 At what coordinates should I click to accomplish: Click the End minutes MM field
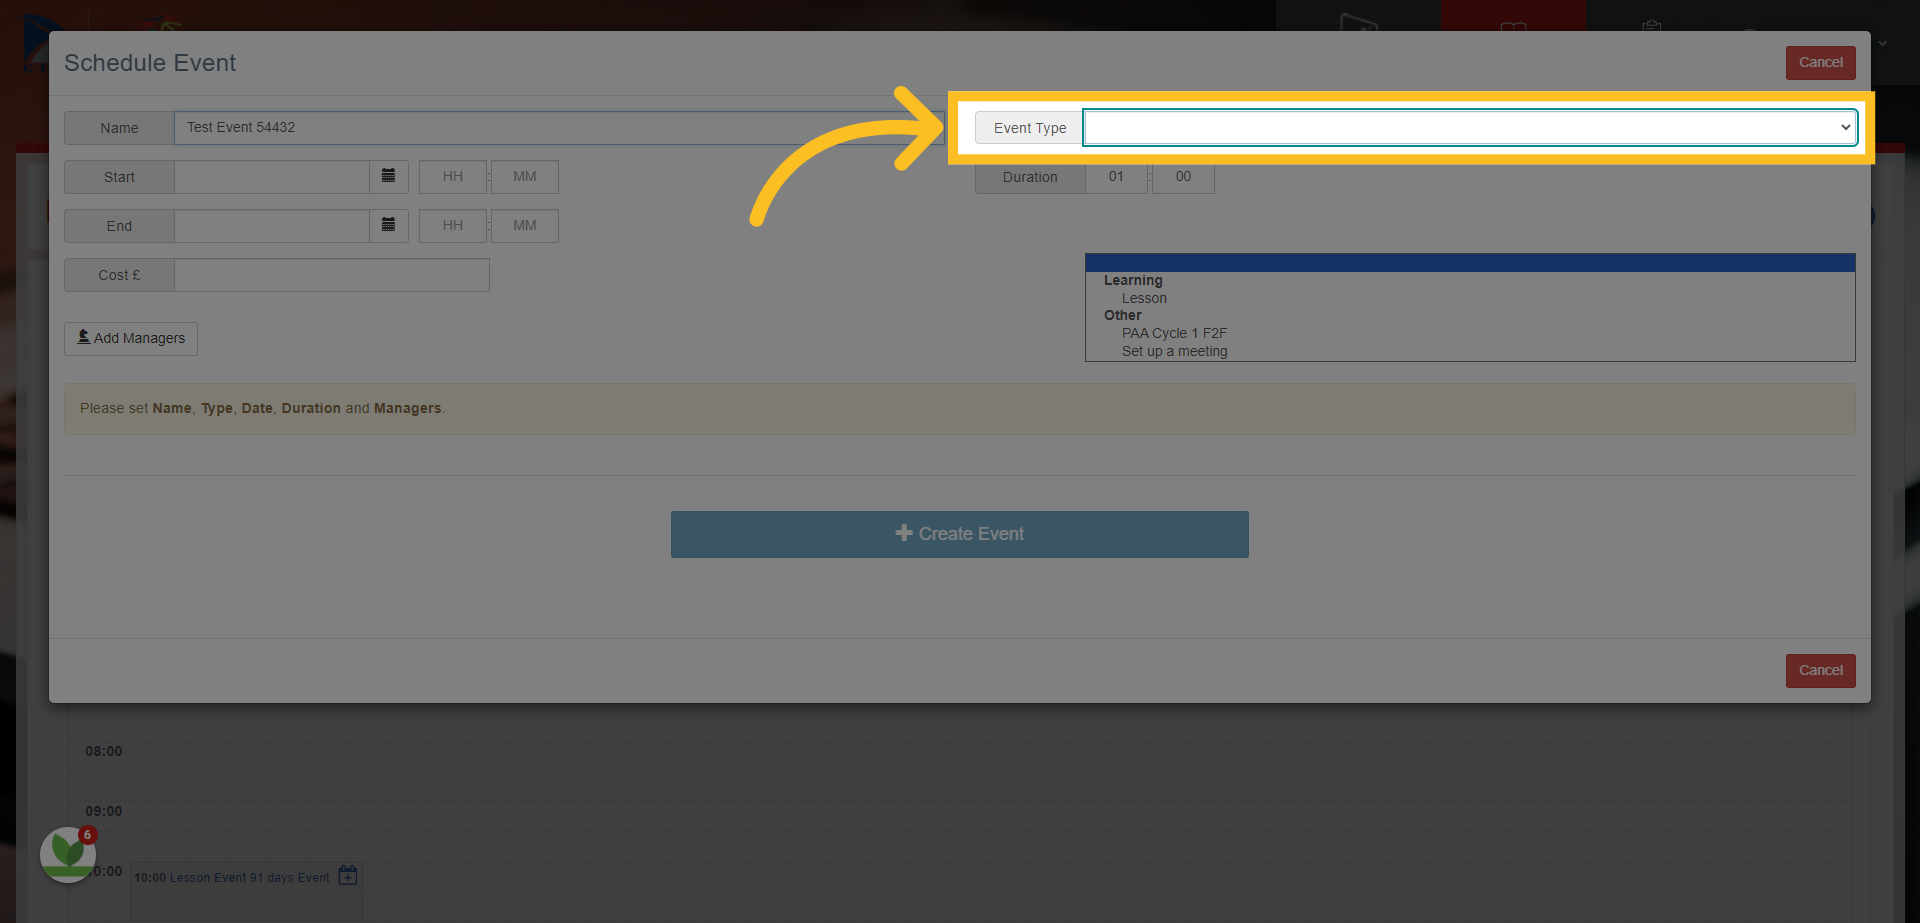point(525,225)
